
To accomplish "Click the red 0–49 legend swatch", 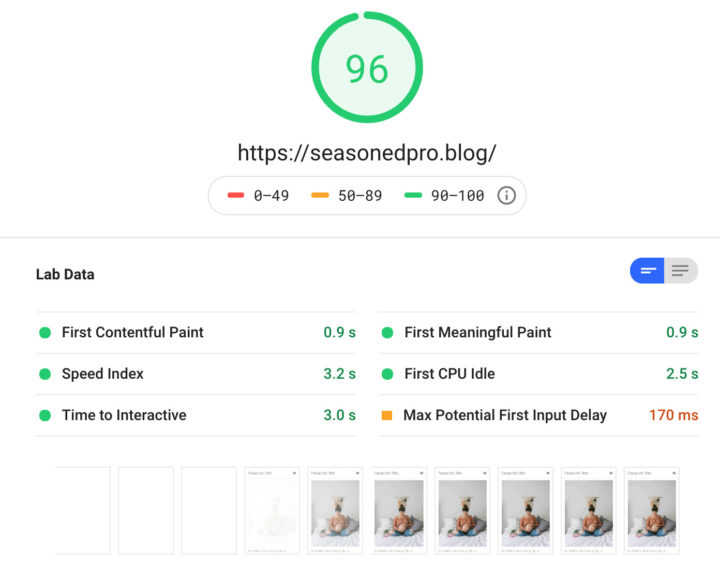I will (x=236, y=195).
